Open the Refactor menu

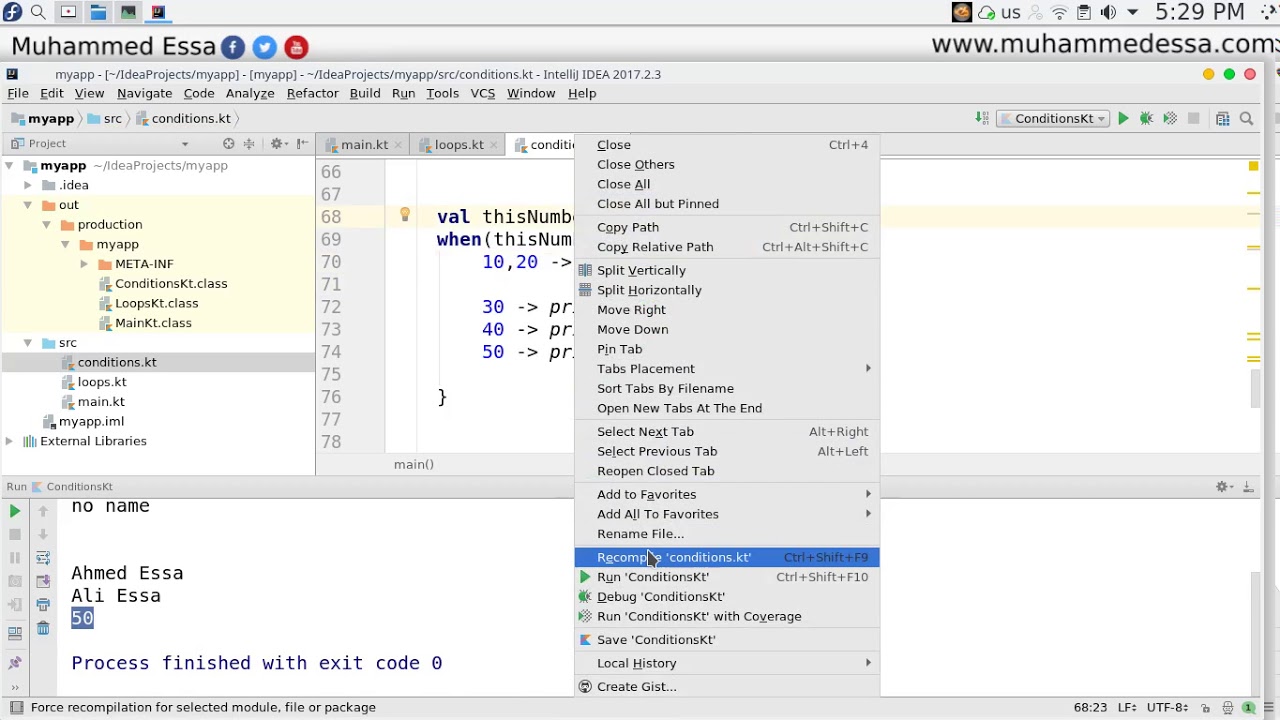coord(312,93)
